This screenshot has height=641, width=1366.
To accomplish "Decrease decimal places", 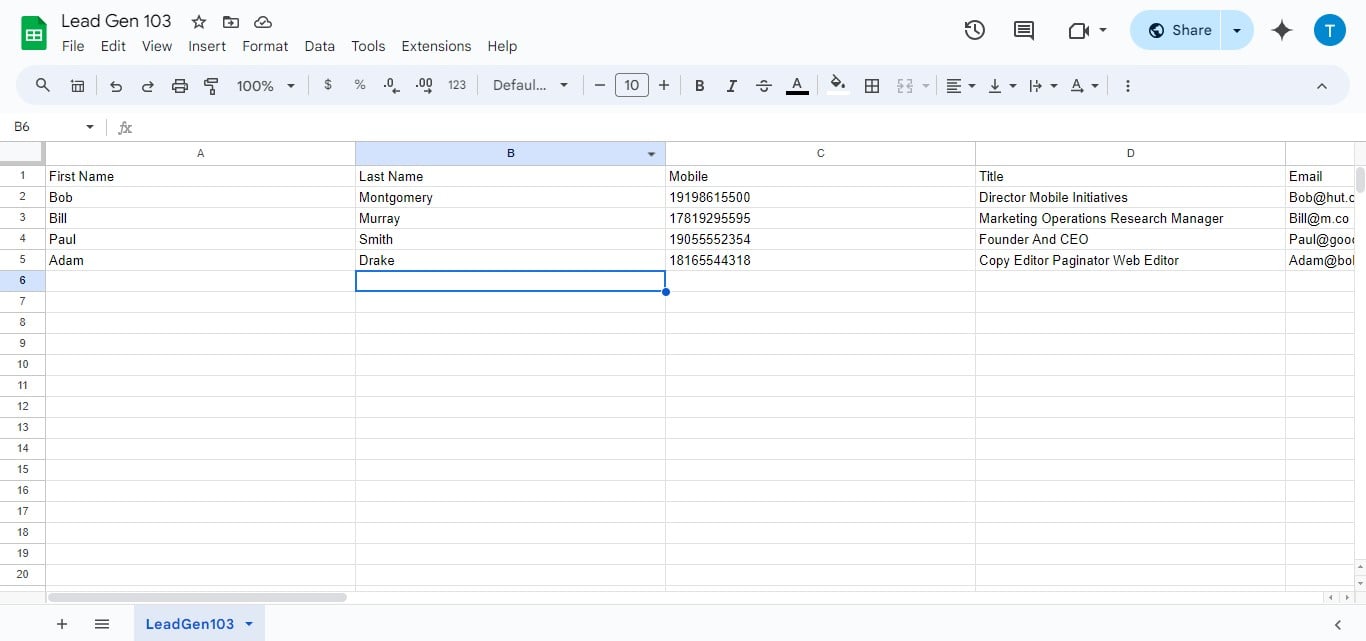I will (x=390, y=85).
